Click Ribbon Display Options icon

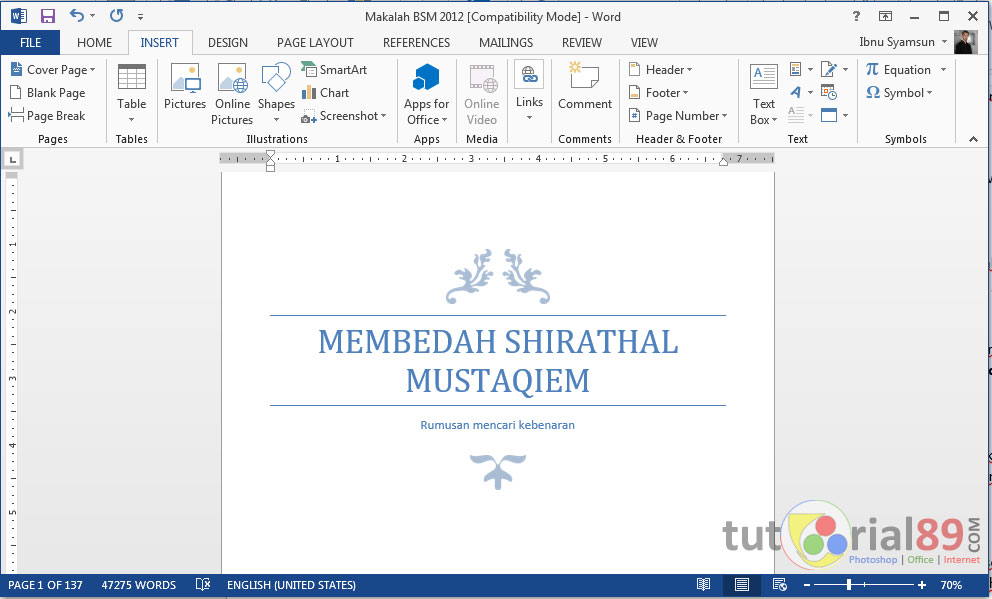tap(885, 16)
